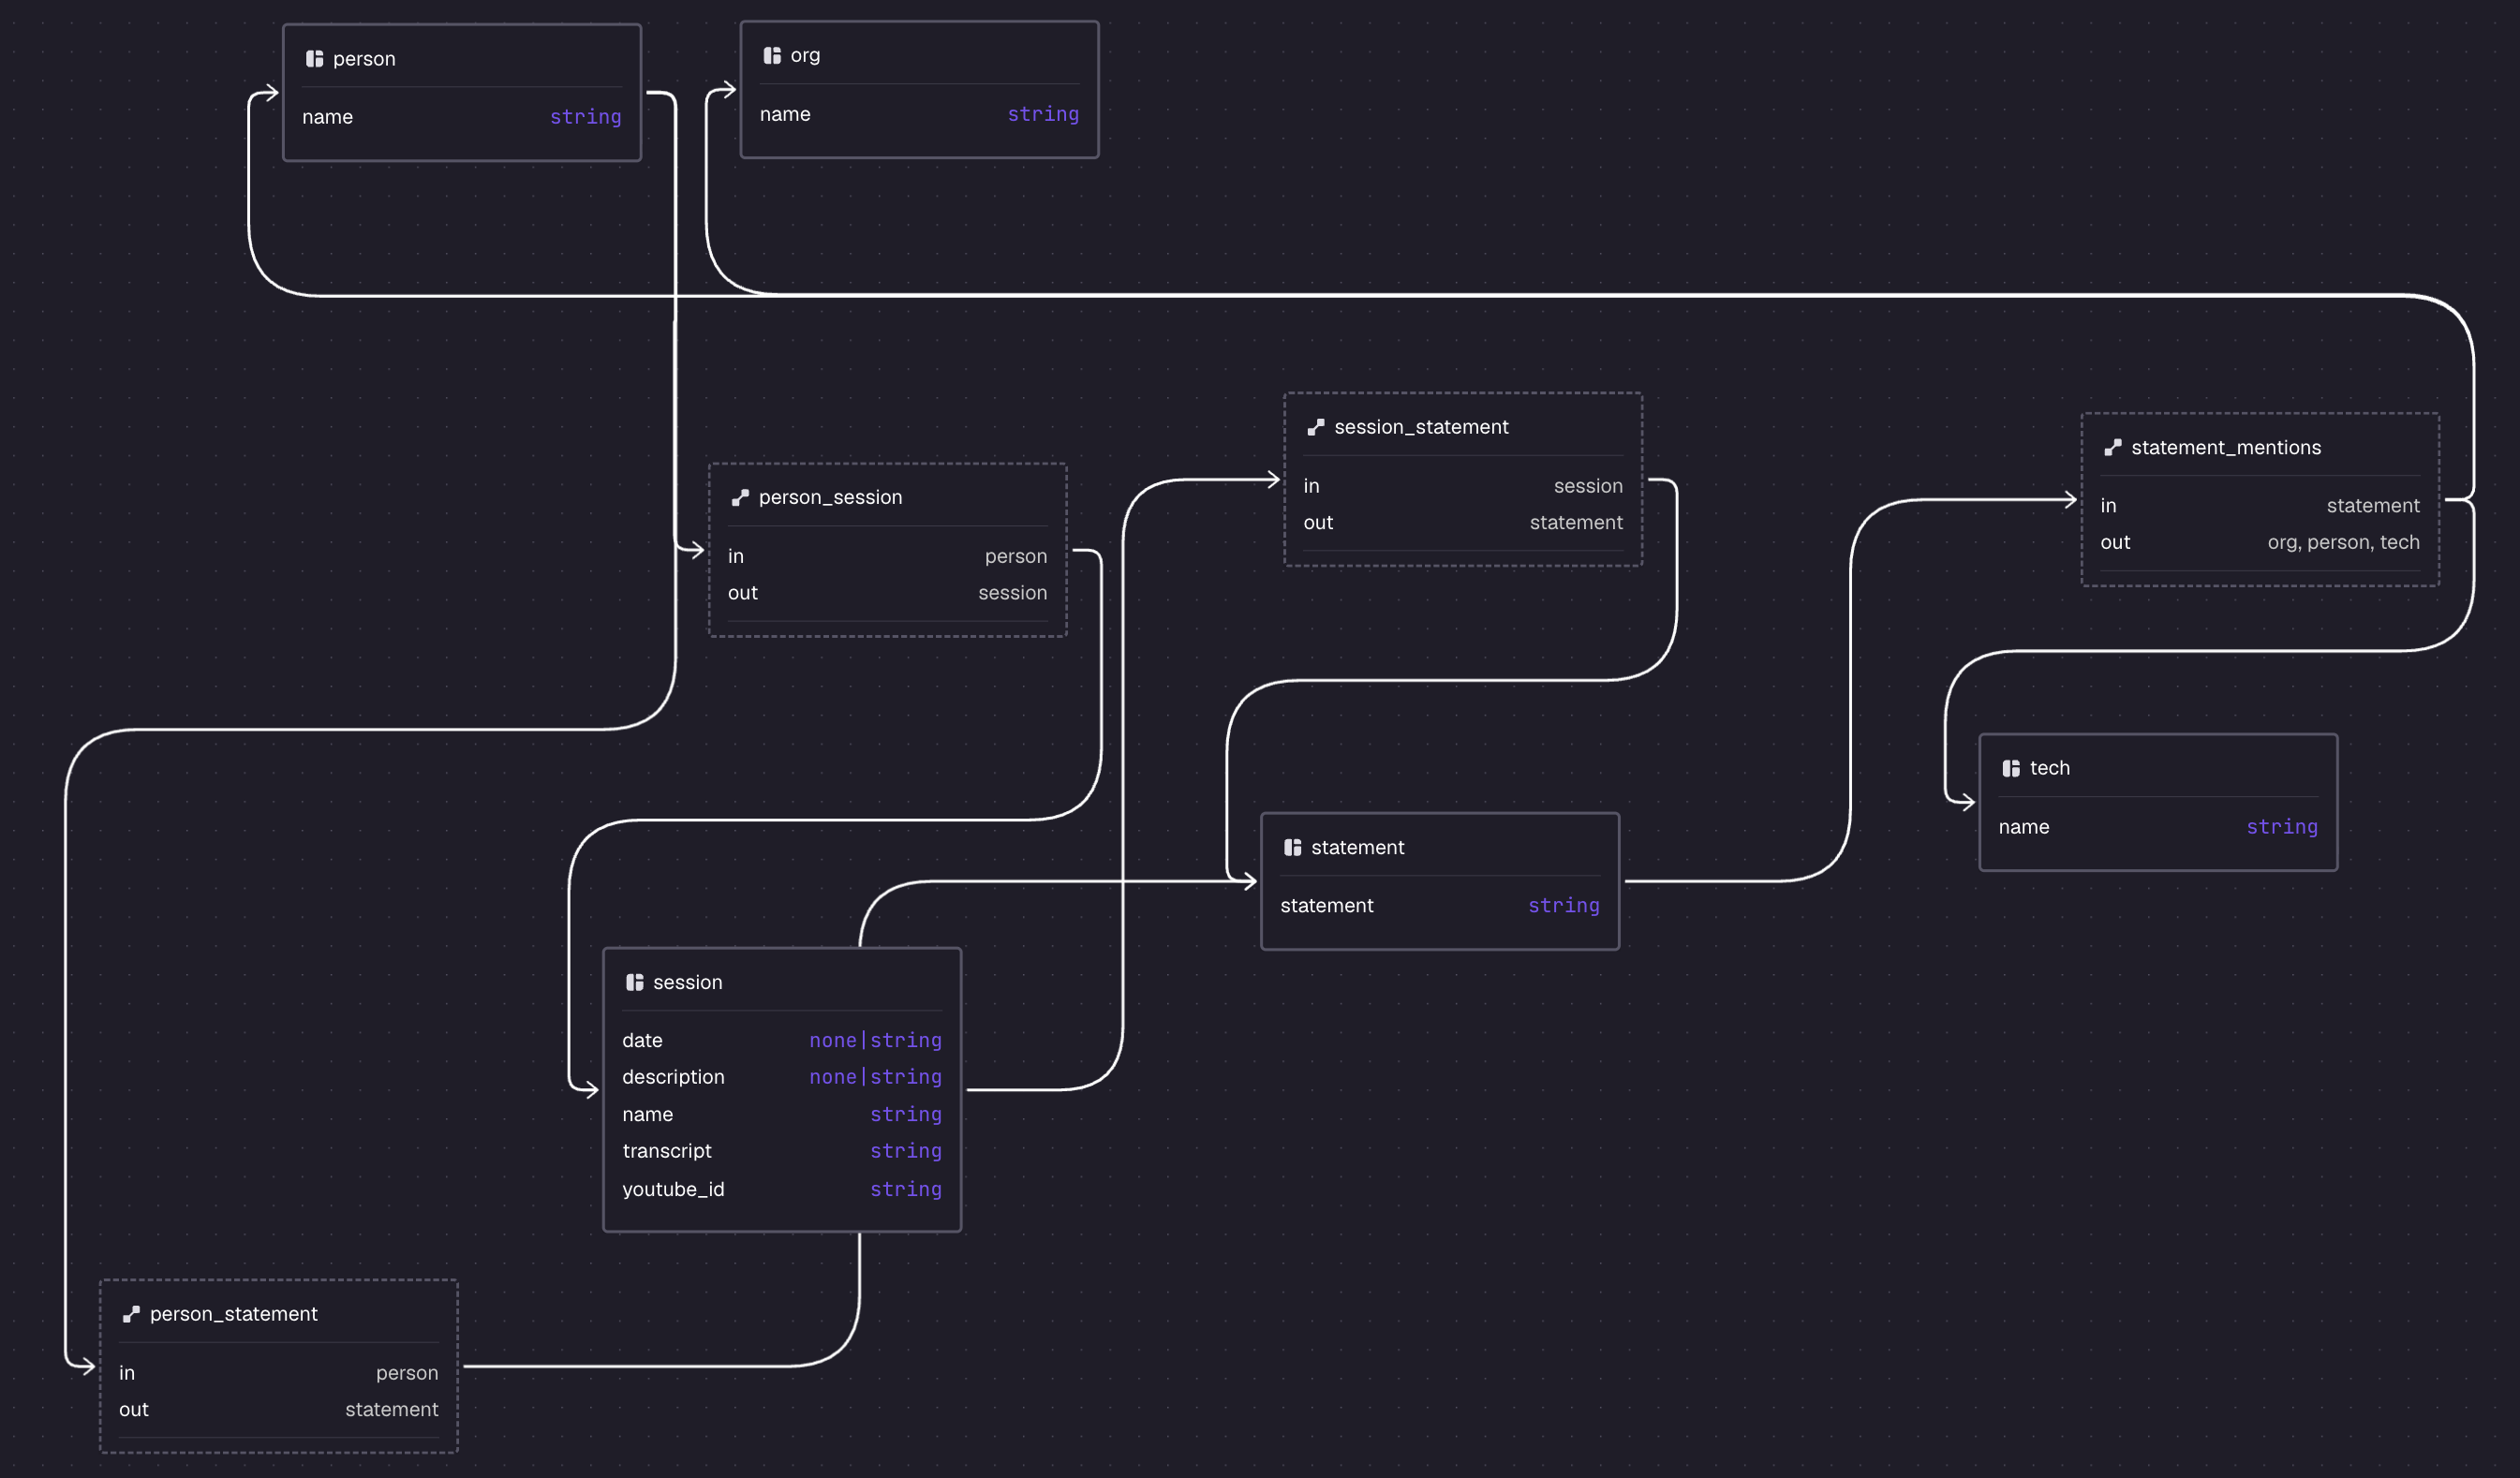
Task: Select the statement_mentions relation title
Action: click(x=2226, y=447)
